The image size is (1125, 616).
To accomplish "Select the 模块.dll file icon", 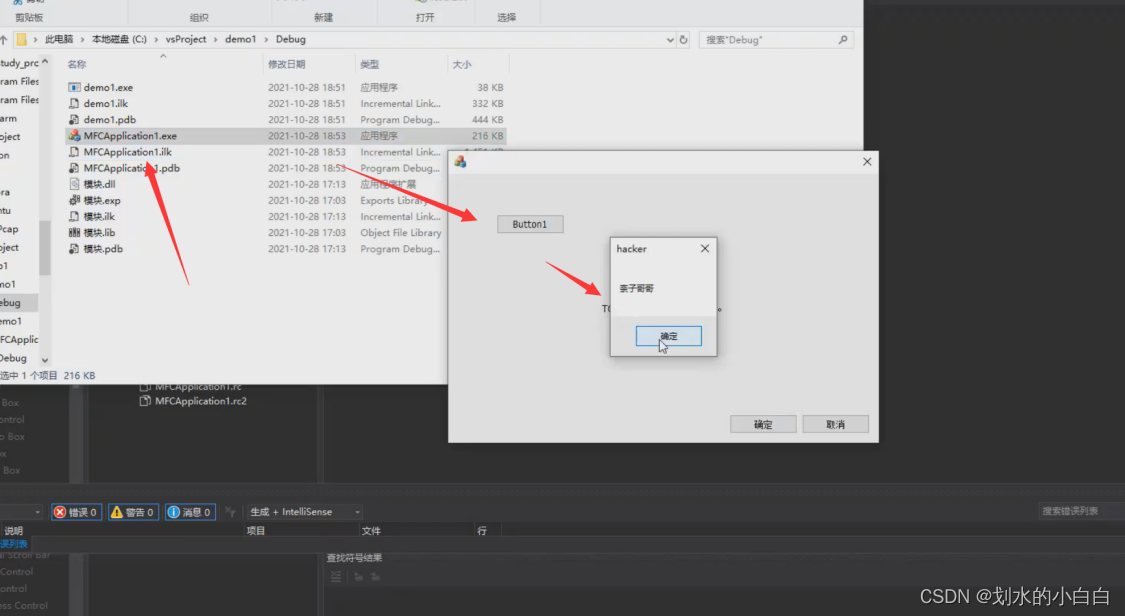I will click(x=74, y=184).
